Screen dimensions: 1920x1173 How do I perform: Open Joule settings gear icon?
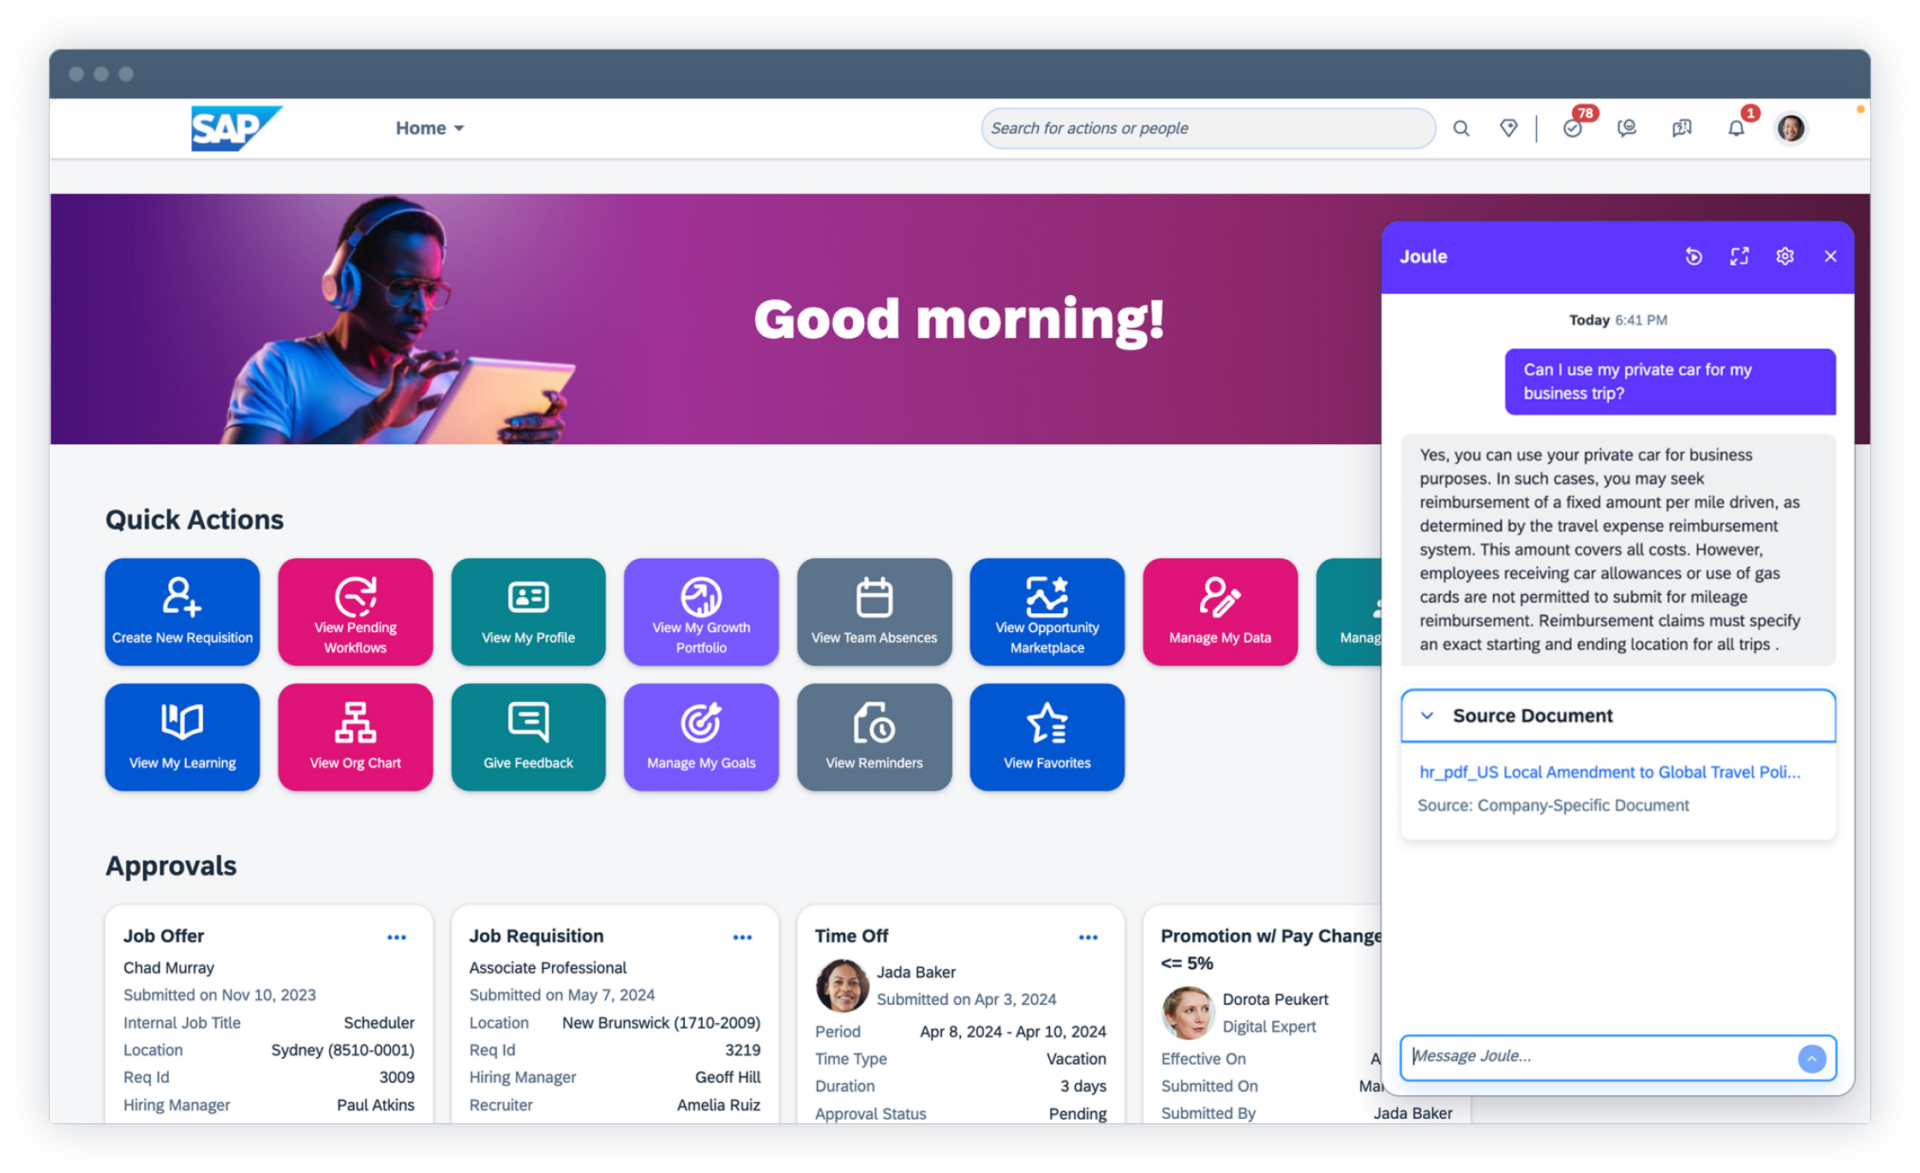(x=1785, y=257)
